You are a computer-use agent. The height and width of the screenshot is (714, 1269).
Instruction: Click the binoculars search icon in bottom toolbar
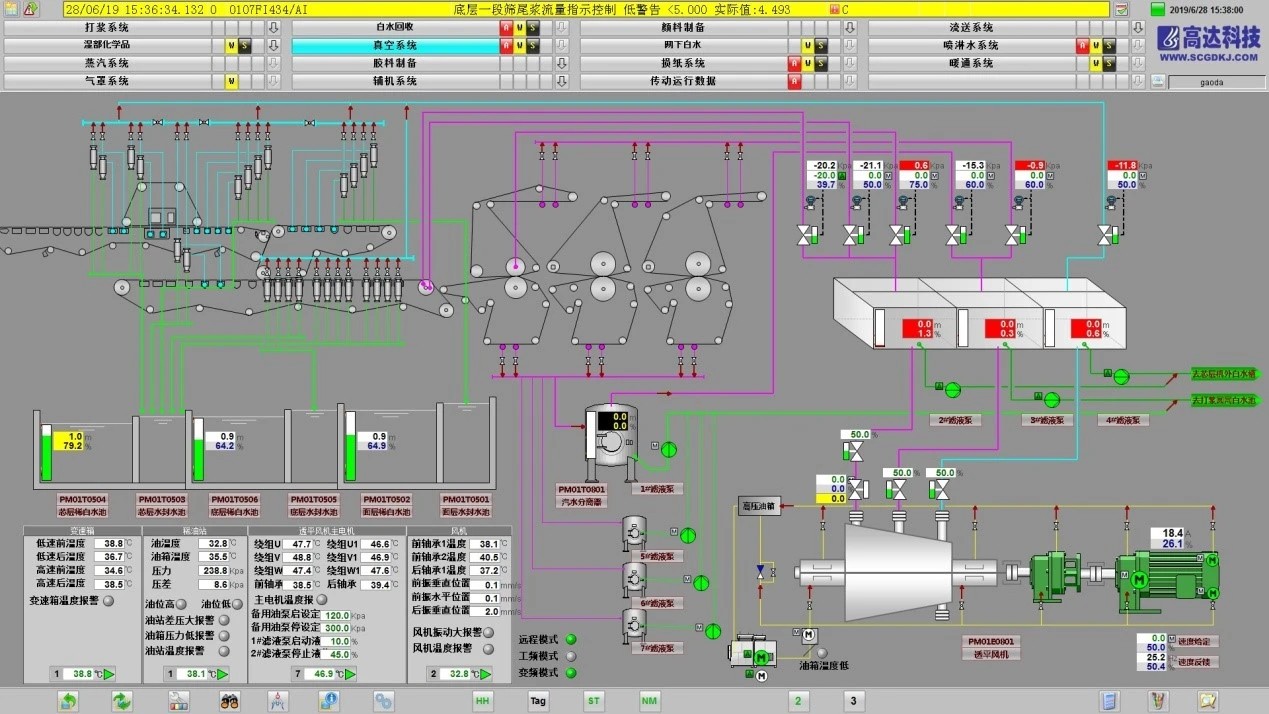(x=230, y=701)
